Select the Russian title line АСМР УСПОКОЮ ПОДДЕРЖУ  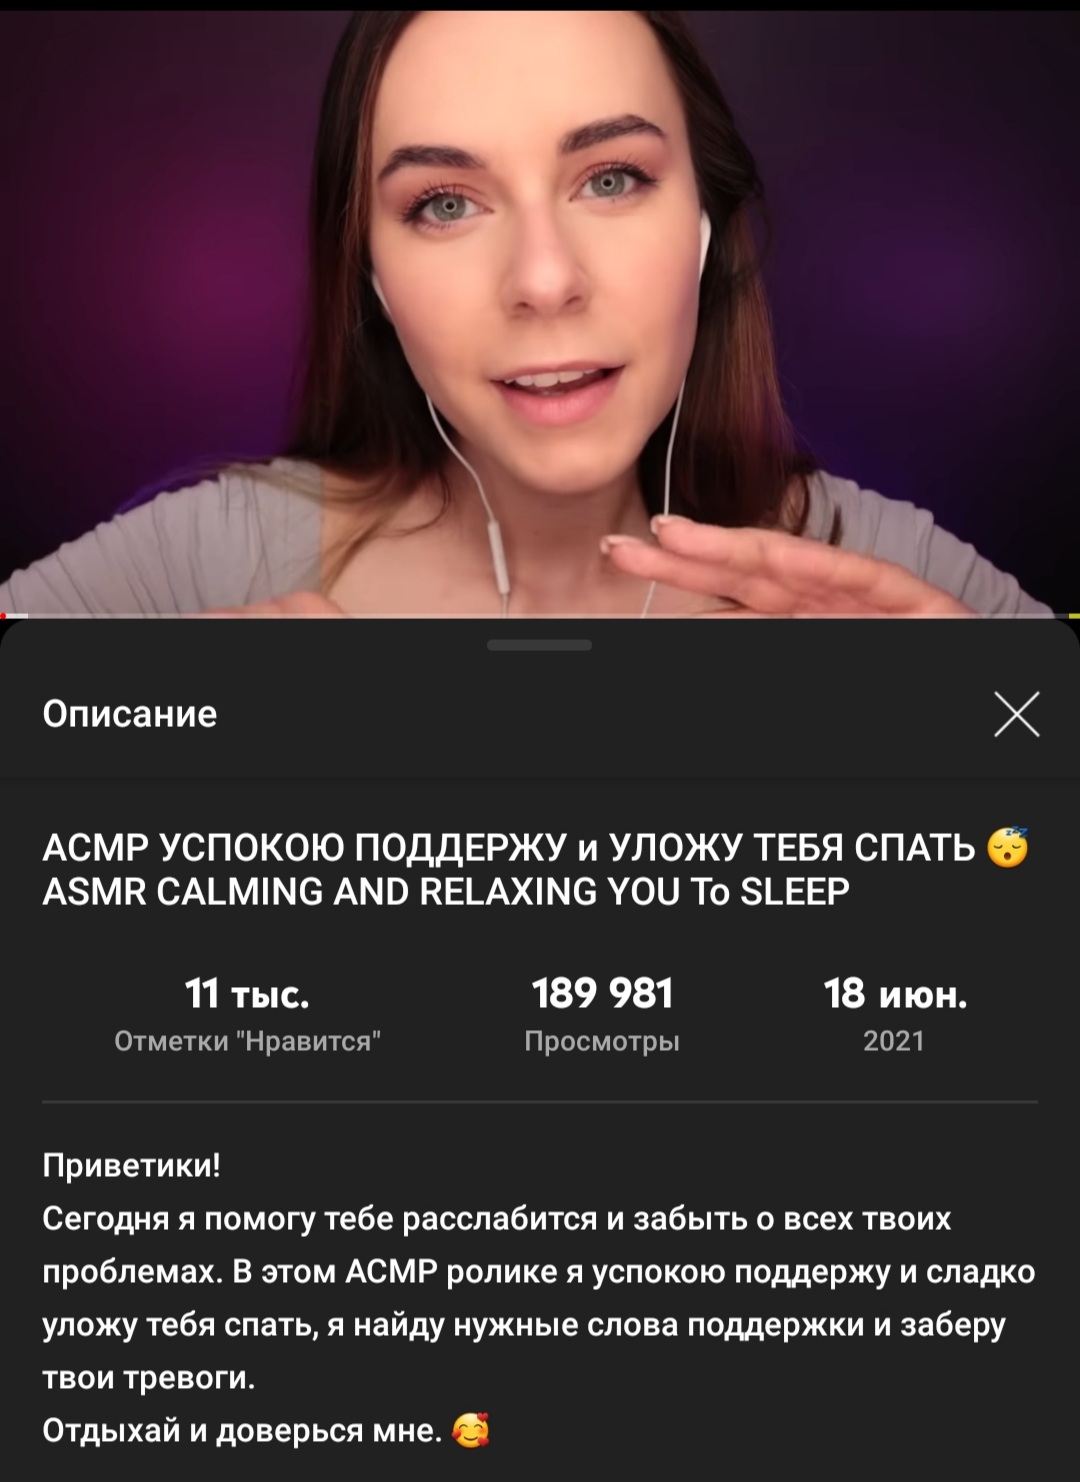(x=509, y=848)
